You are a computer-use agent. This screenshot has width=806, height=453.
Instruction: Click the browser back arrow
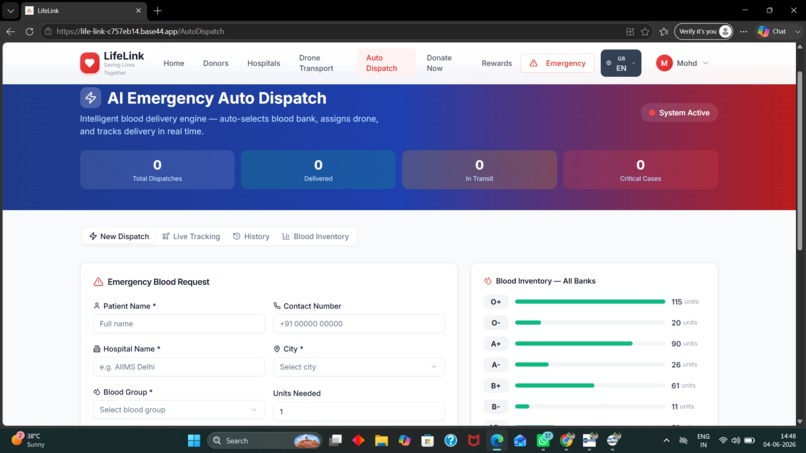[11, 31]
